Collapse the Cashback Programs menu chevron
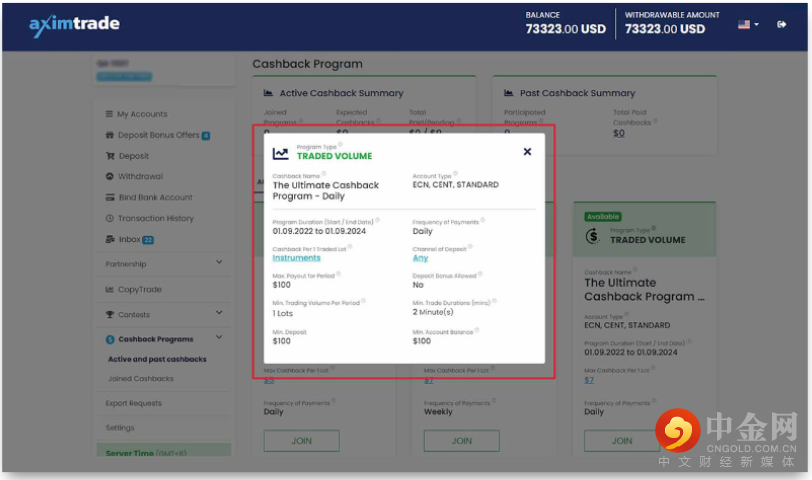812x480 pixels. [x=219, y=338]
